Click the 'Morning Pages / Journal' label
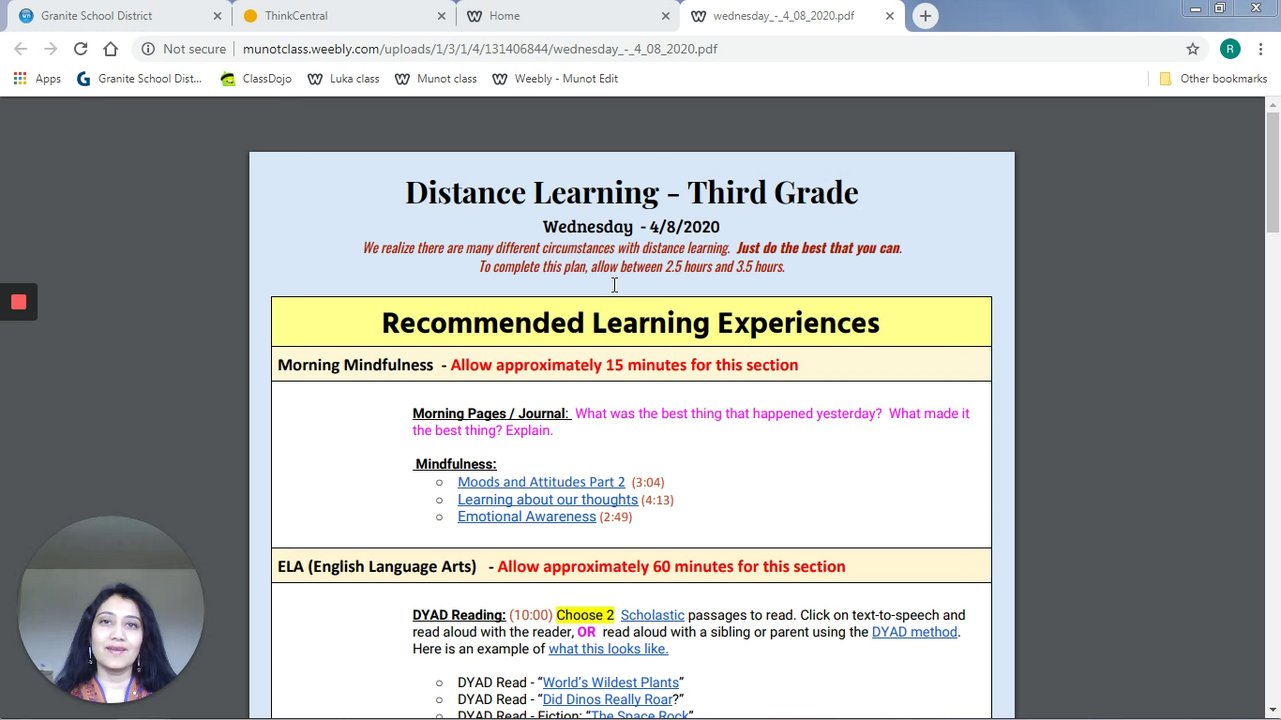This screenshot has width=1281, height=720. (x=489, y=413)
